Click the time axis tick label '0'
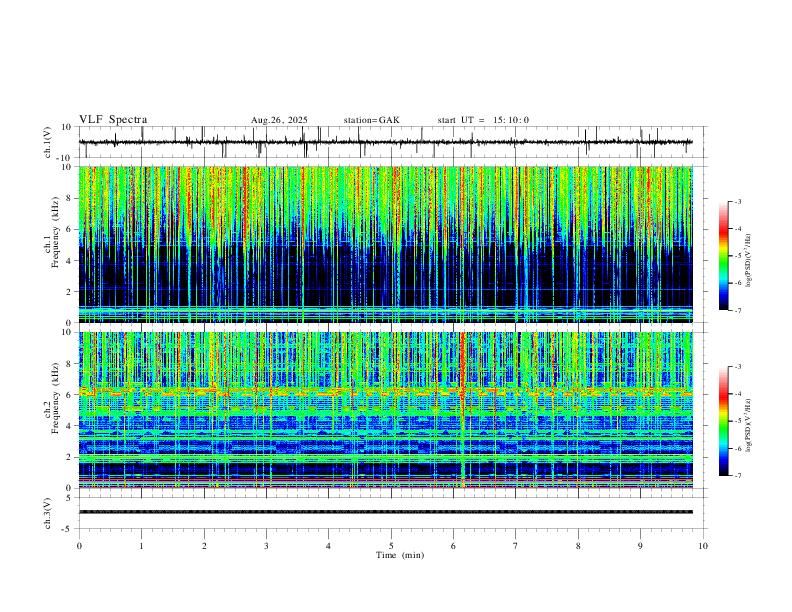This screenshot has width=792, height=612. click(79, 546)
